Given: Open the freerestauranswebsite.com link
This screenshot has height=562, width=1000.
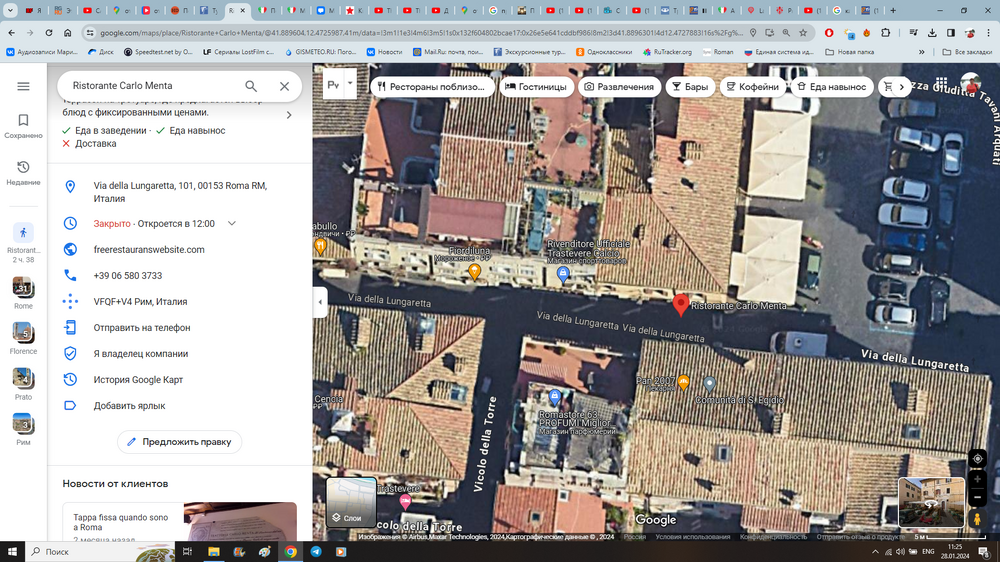Looking at the screenshot, I should pos(149,249).
